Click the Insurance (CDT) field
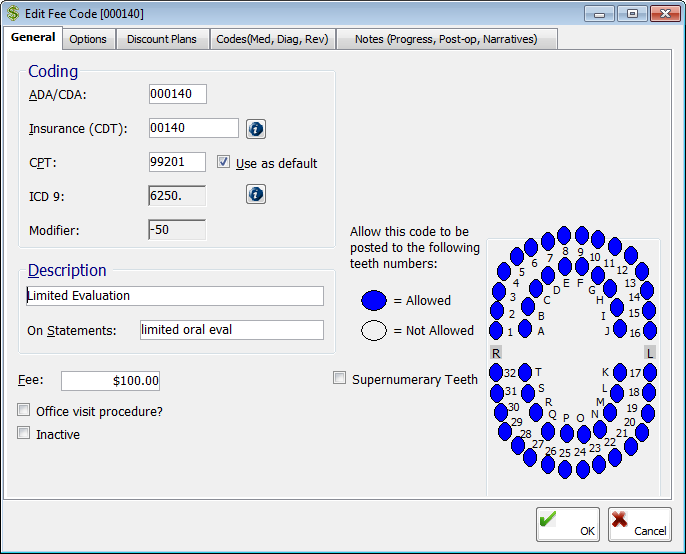This screenshot has width=686, height=554. [194, 128]
